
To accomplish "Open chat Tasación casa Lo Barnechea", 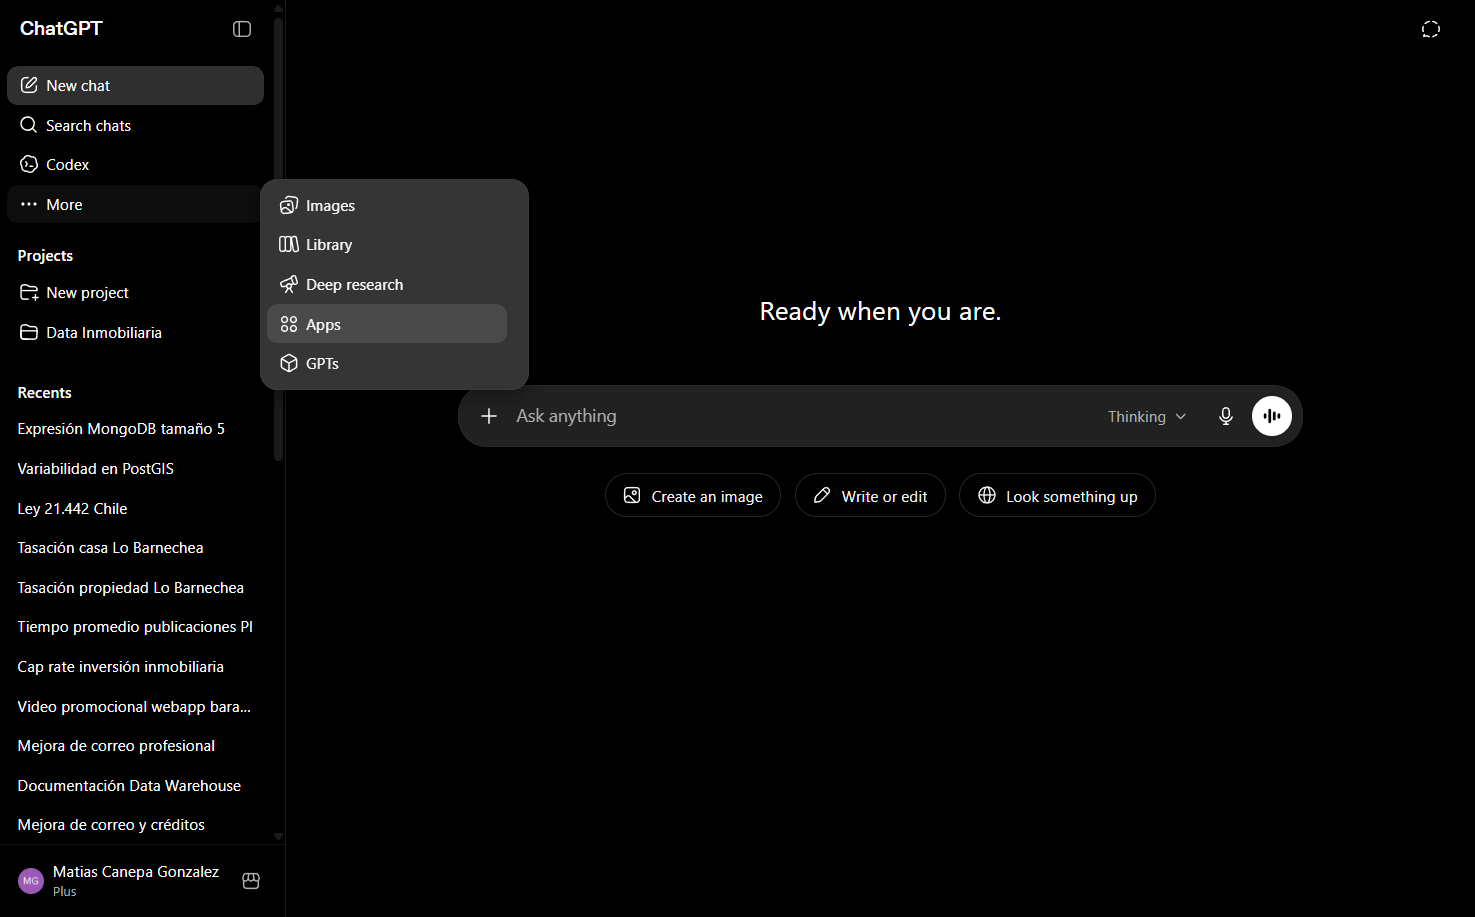I will click(x=135, y=548).
